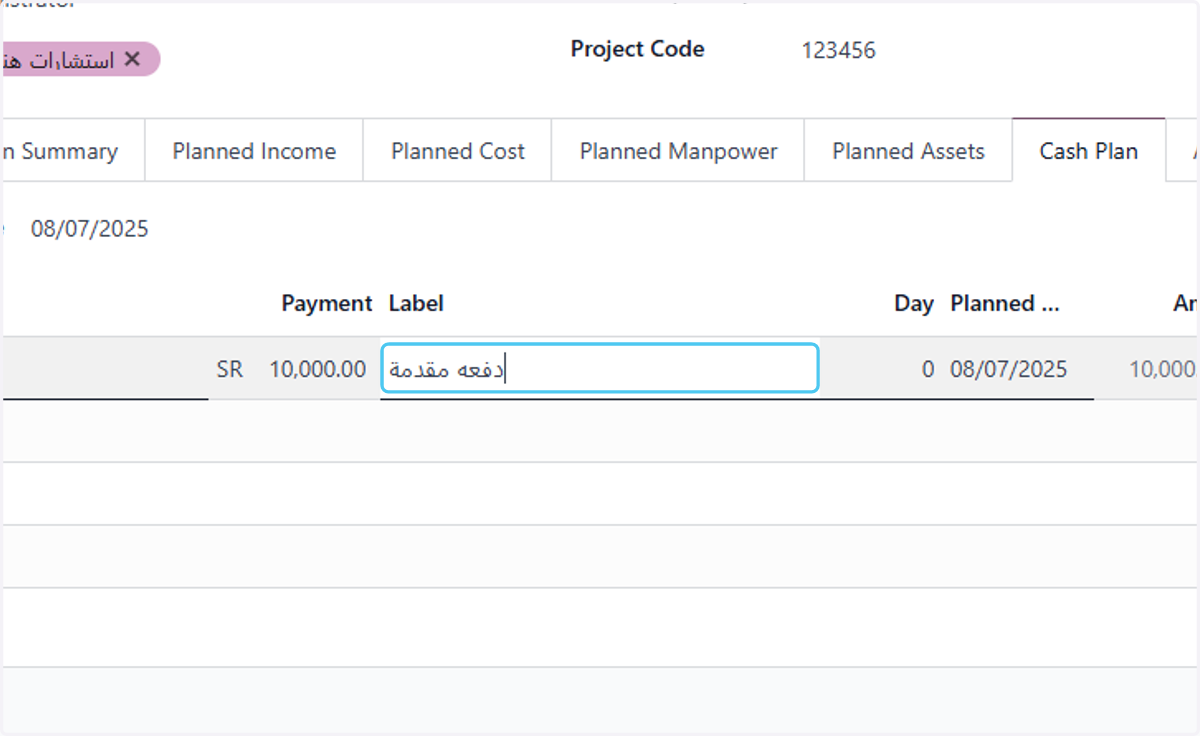The image size is (1200, 736).
Task: Sort by the Day column header
Action: pos(914,304)
